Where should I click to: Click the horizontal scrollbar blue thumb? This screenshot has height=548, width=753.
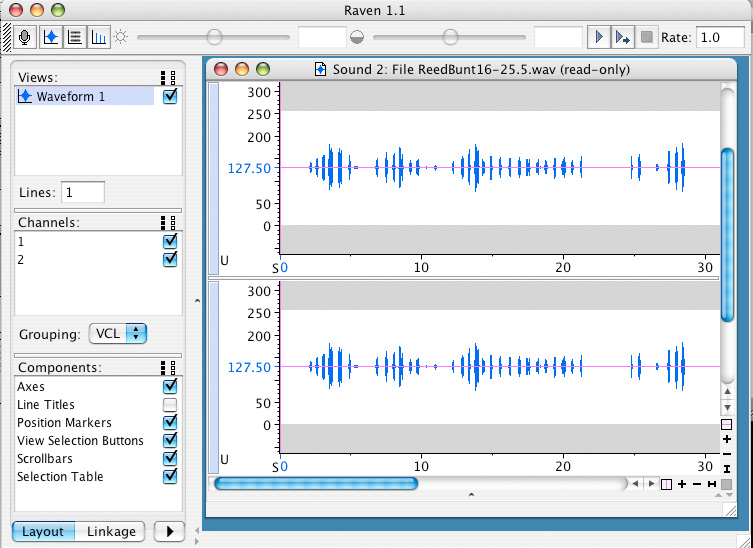tap(316, 483)
